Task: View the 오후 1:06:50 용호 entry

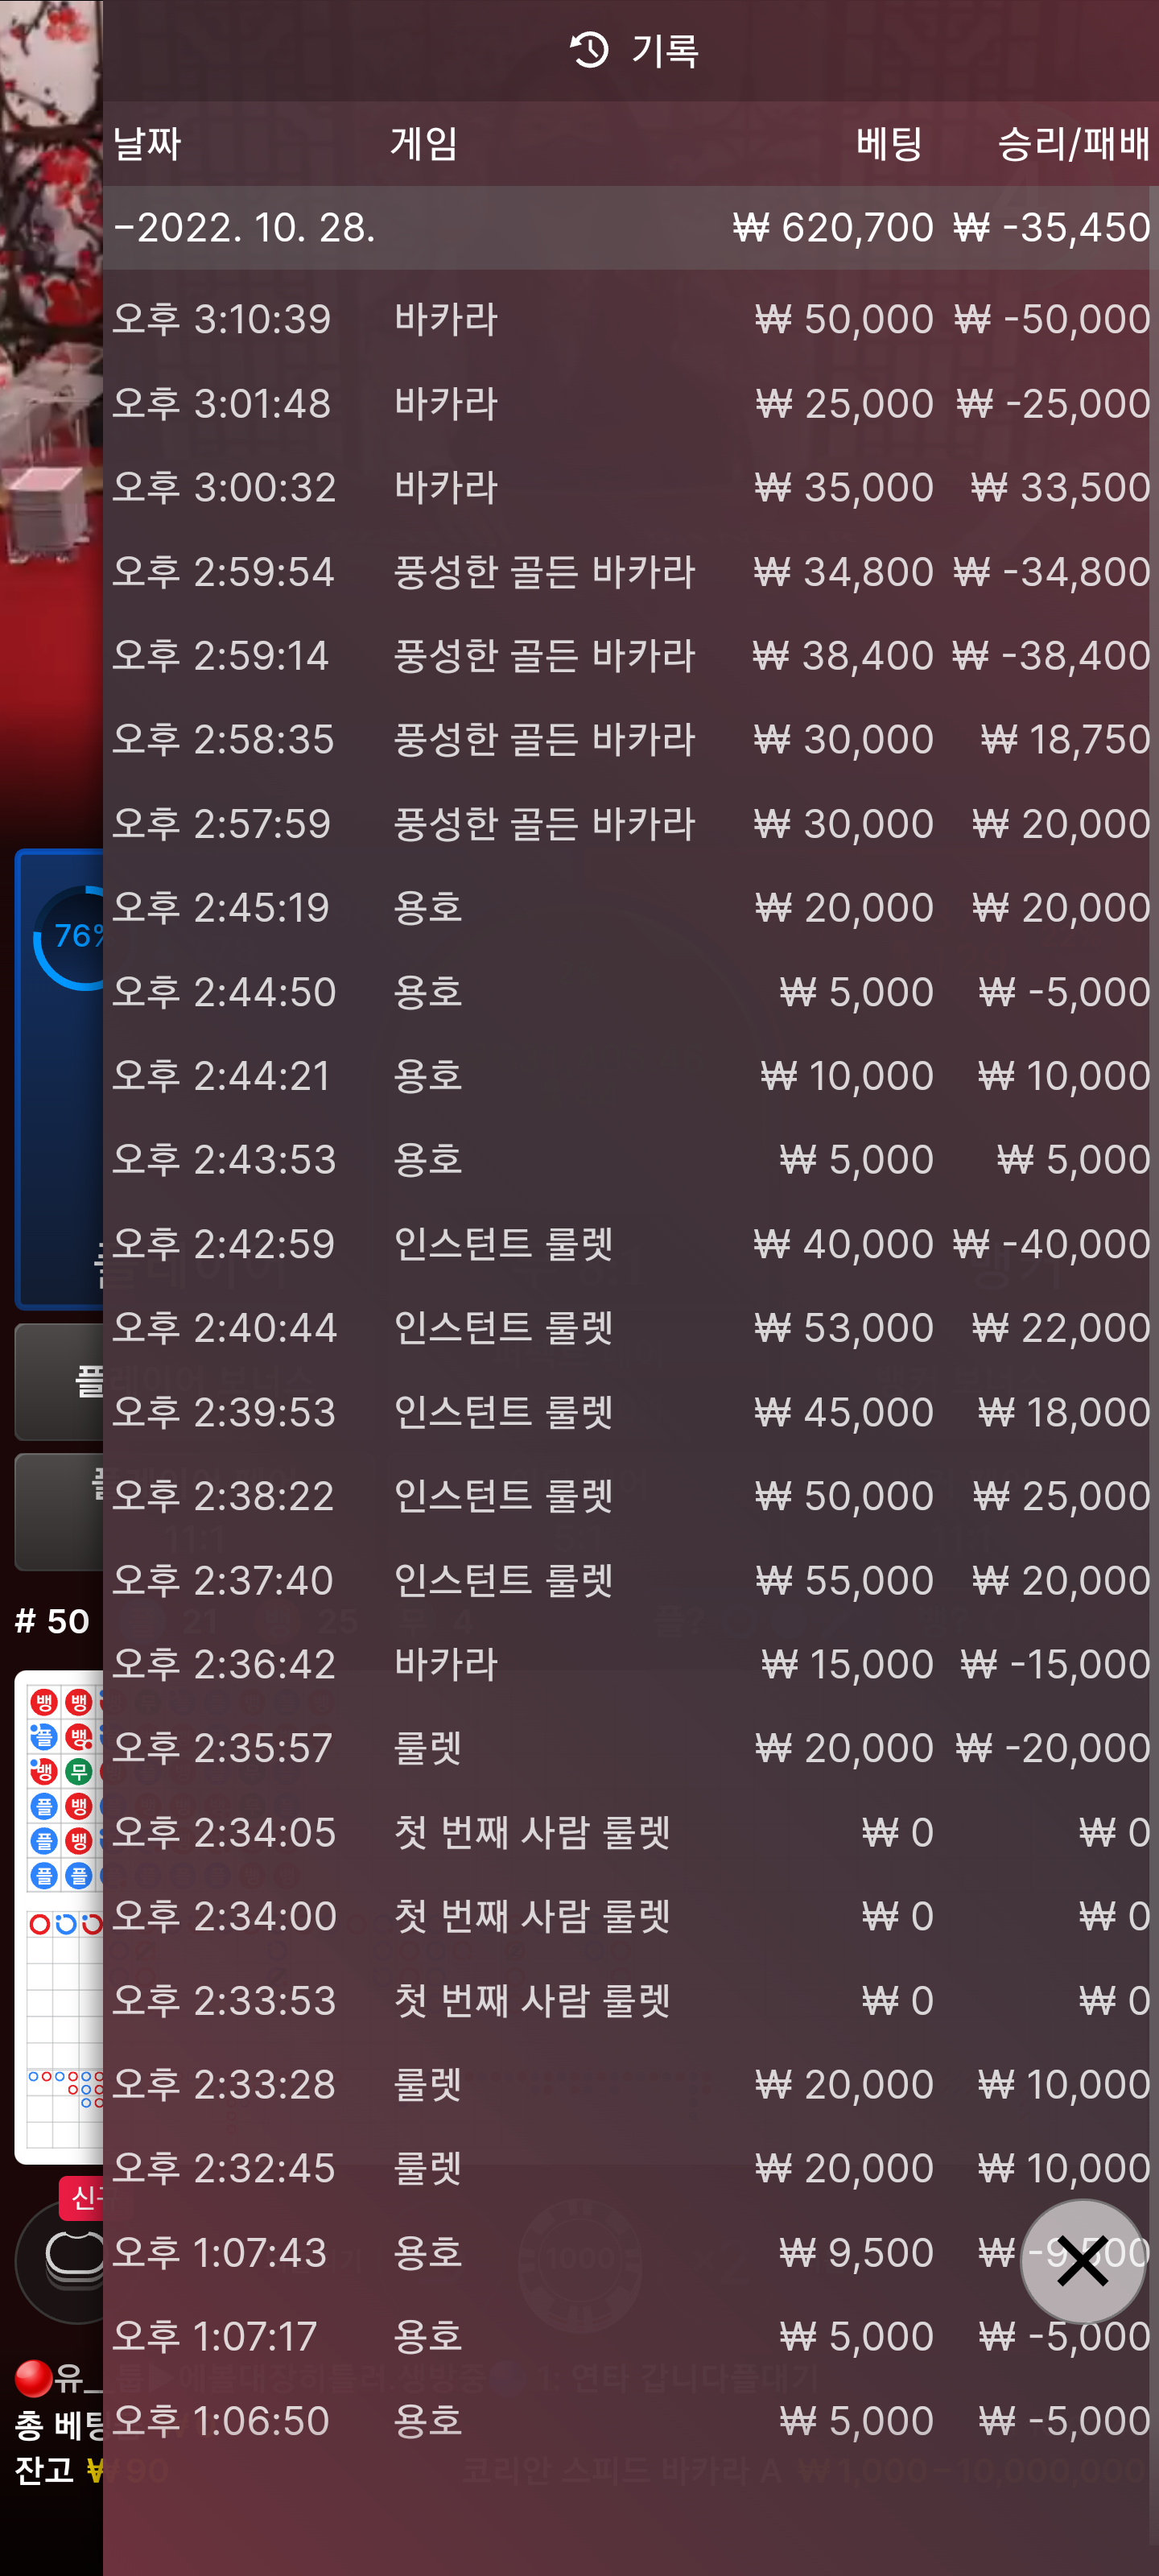Action: (x=631, y=2420)
